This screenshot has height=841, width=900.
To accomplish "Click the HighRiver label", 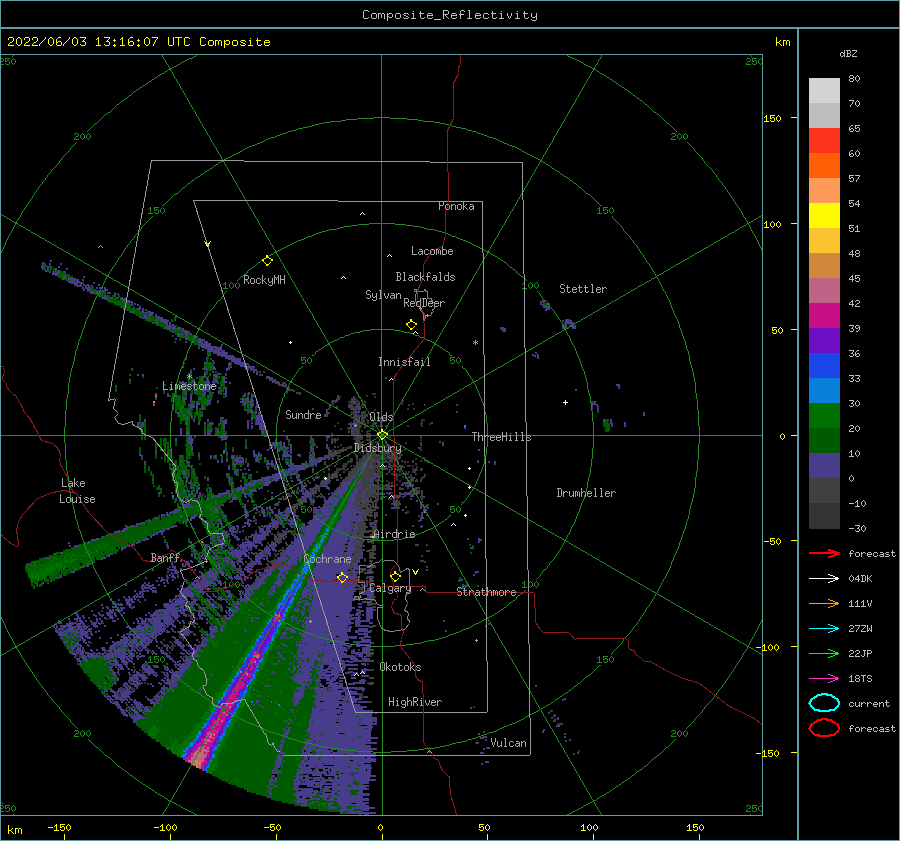I will coord(415,702).
